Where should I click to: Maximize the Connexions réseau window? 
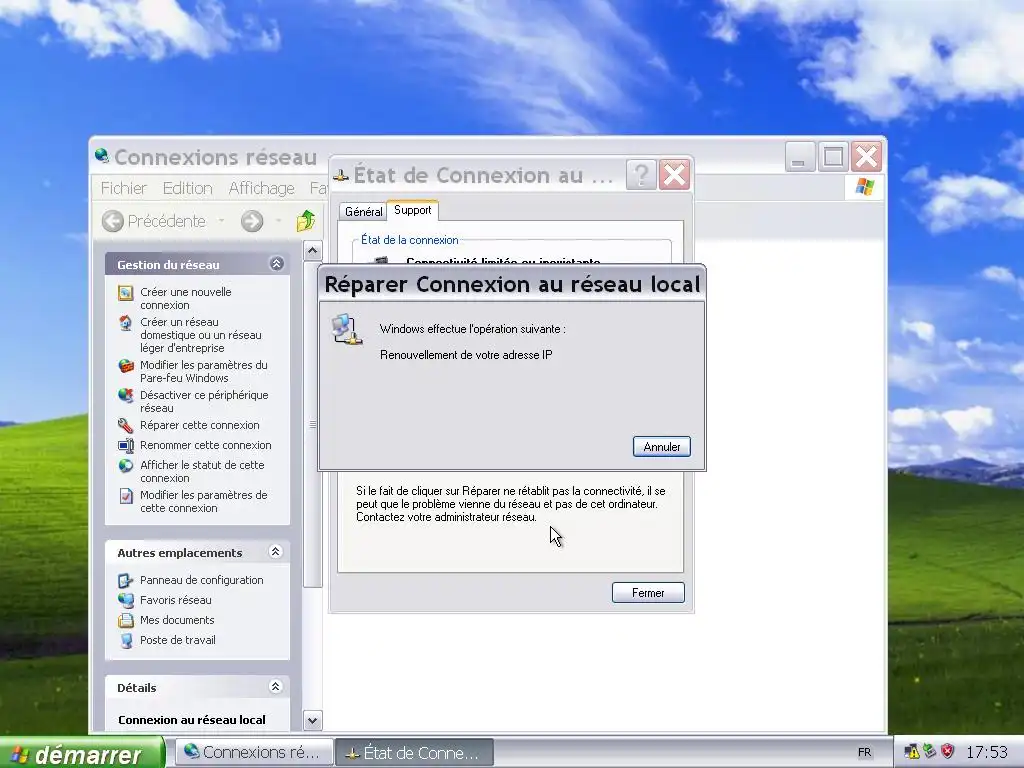point(833,157)
